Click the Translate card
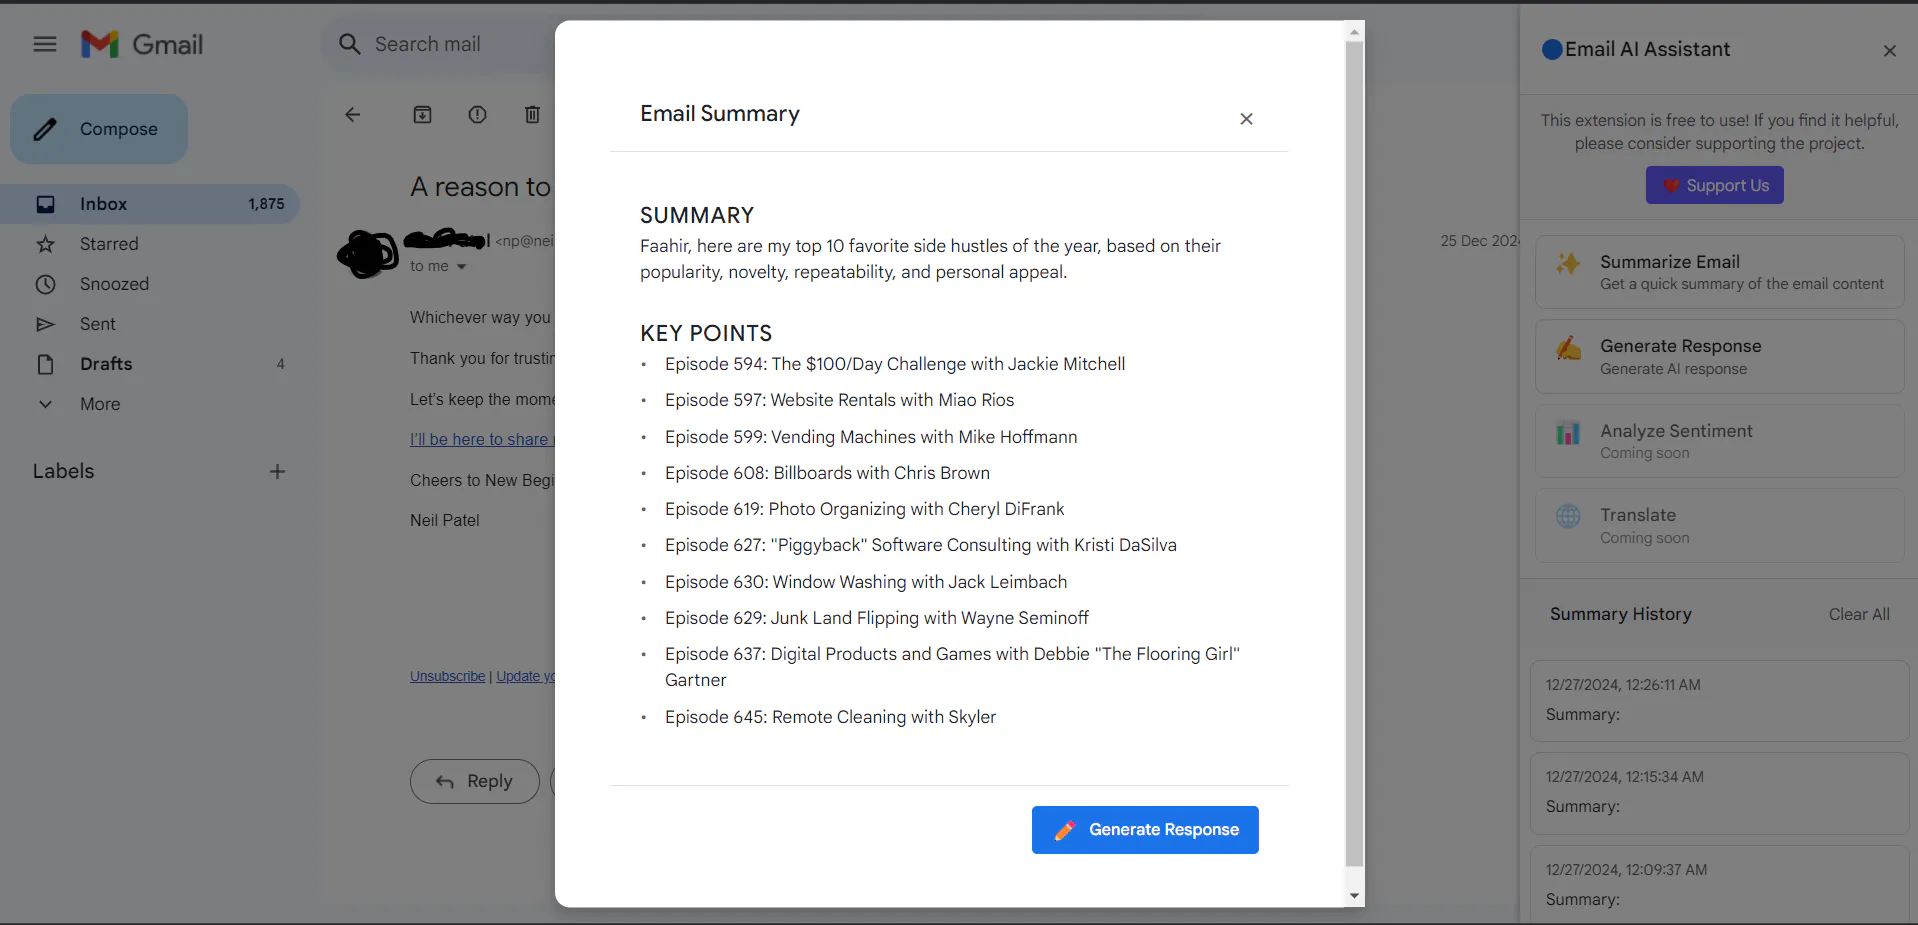The height and width of the screenshot is (925, 1918). pyautogui.click(x=1719, y=525)
